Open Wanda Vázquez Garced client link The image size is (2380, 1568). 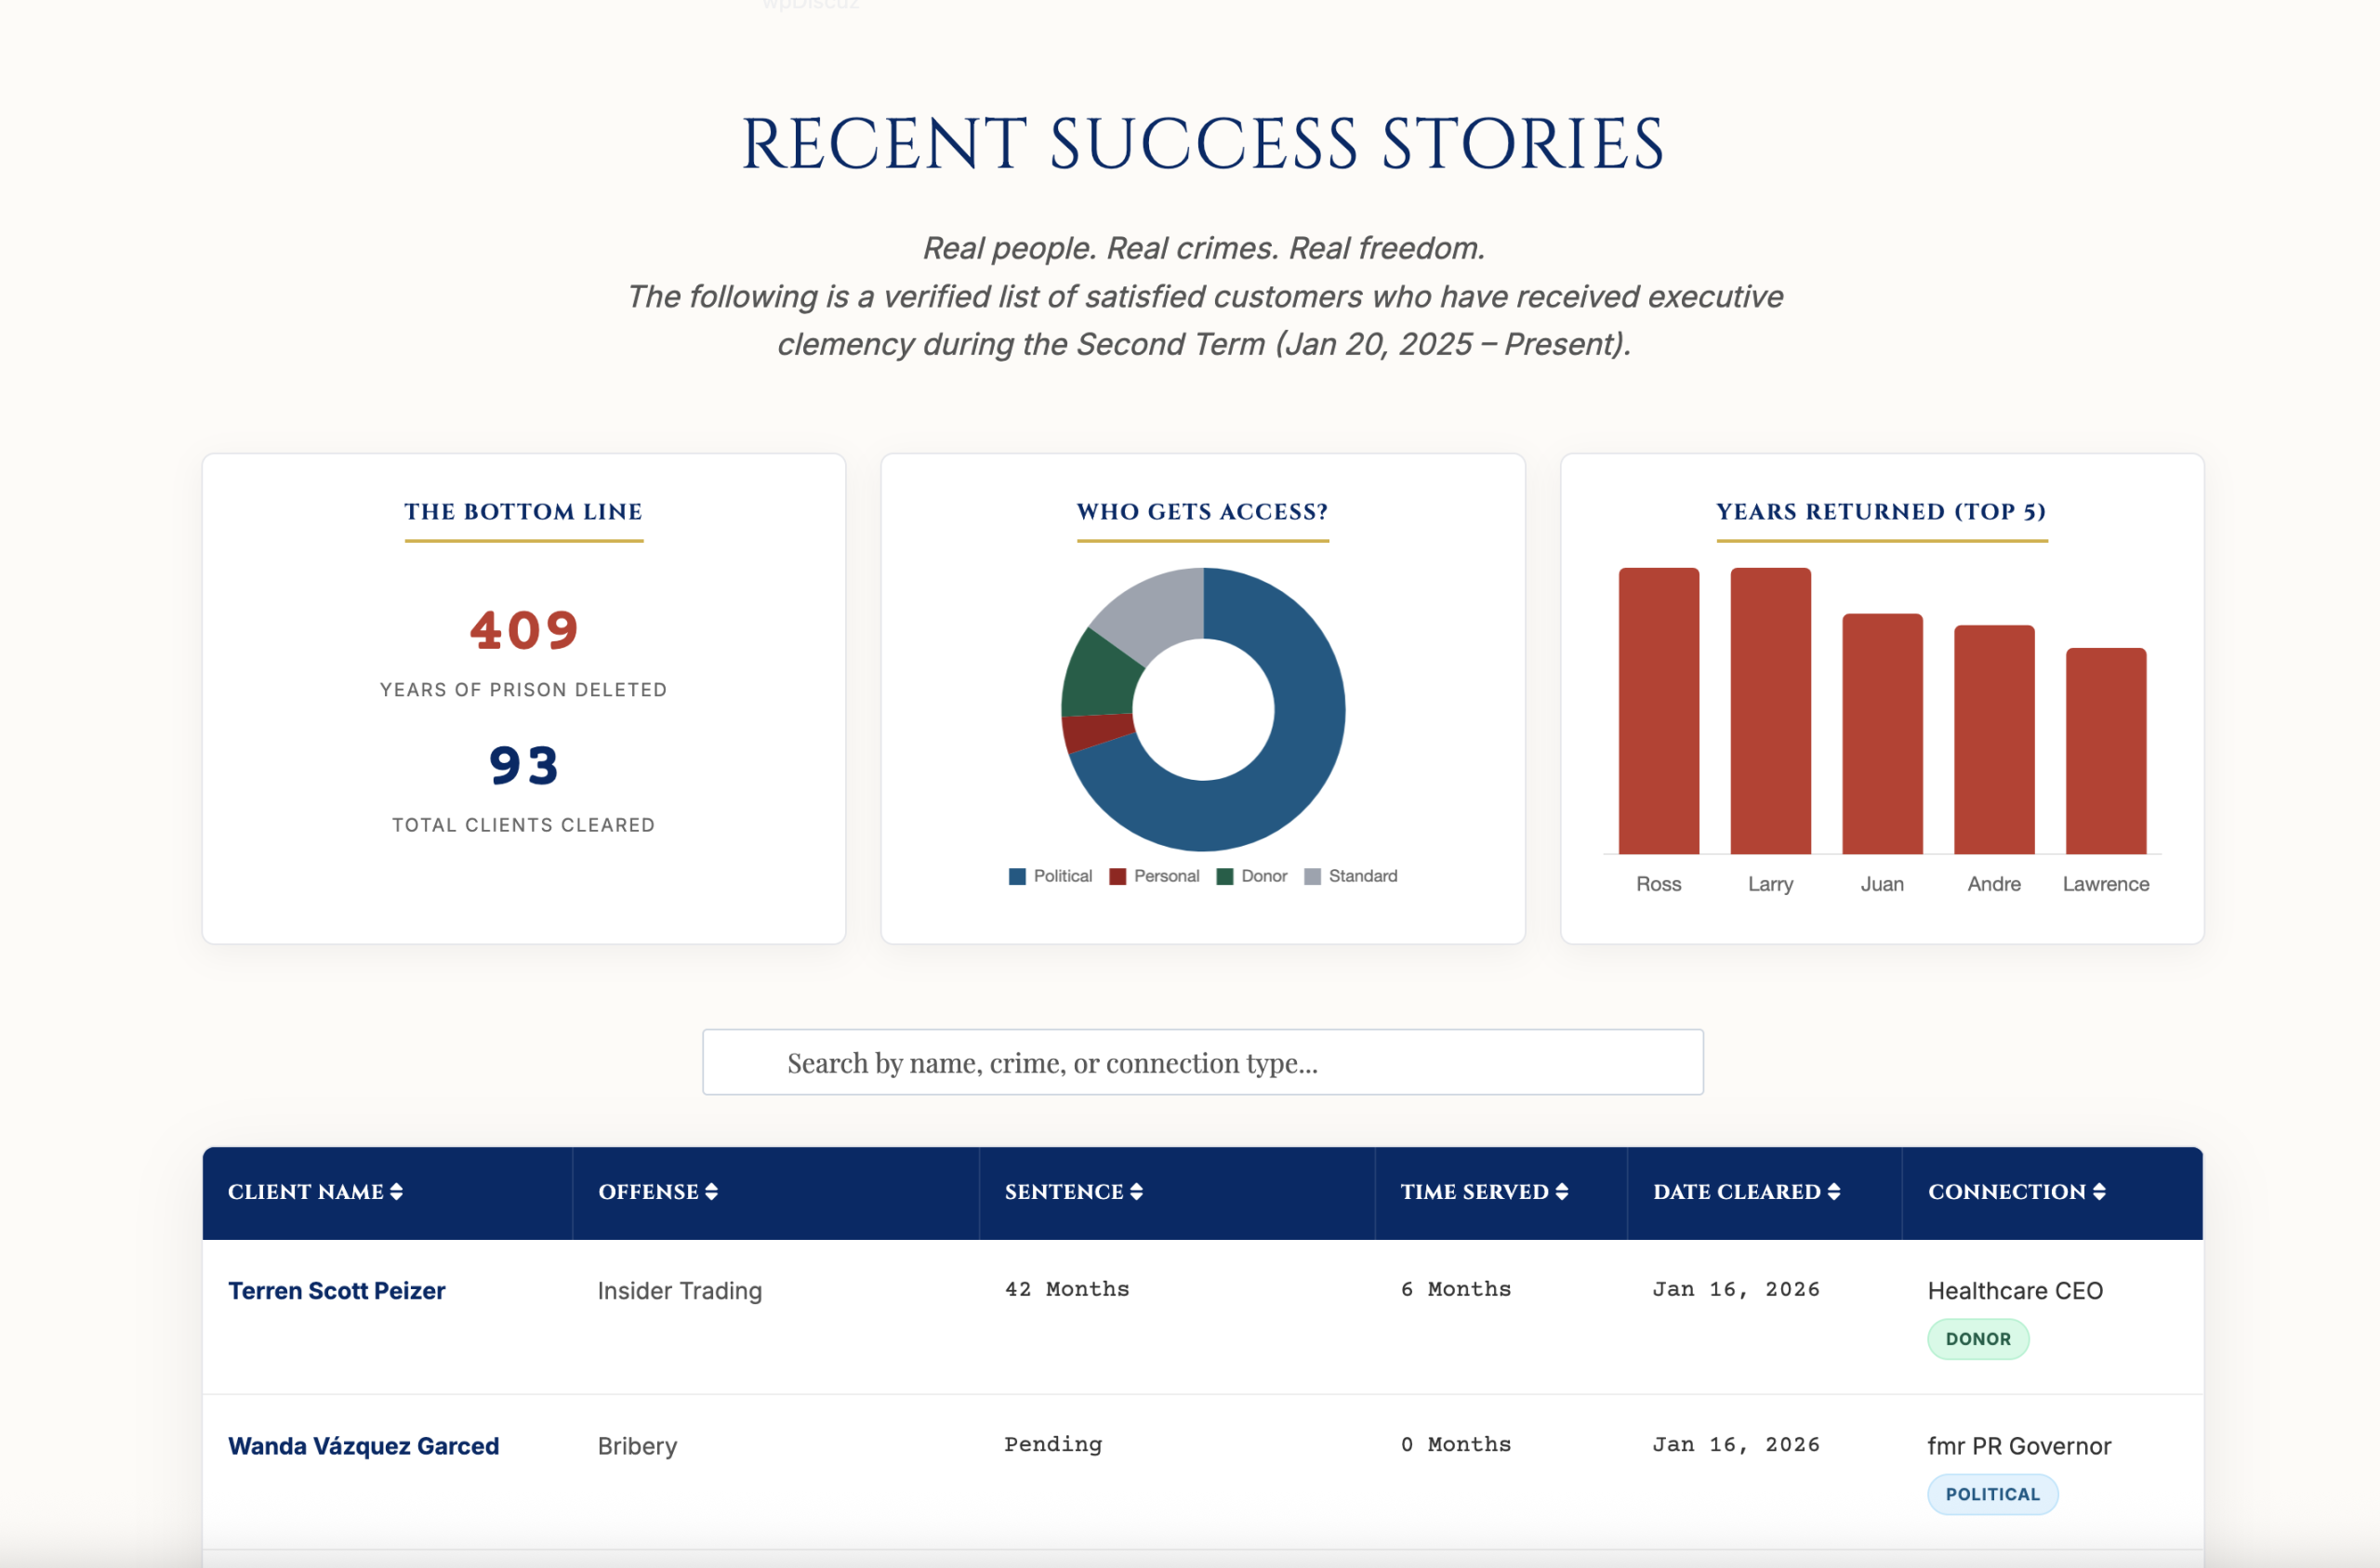[x=363, y=1446]
